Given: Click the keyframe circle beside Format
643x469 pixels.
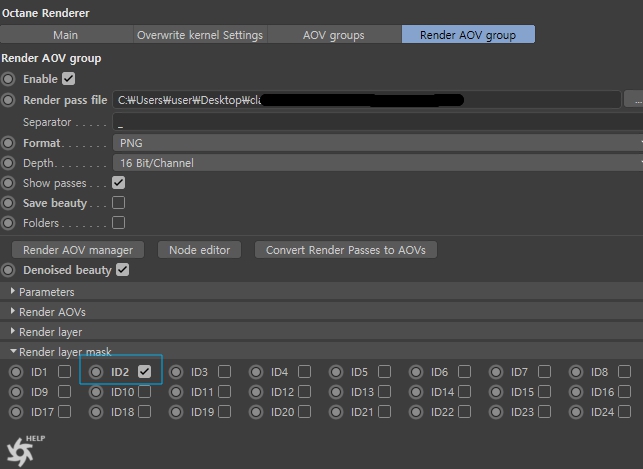Looking at the screenshot, I should pyautogui.click(x=8, y=143).
